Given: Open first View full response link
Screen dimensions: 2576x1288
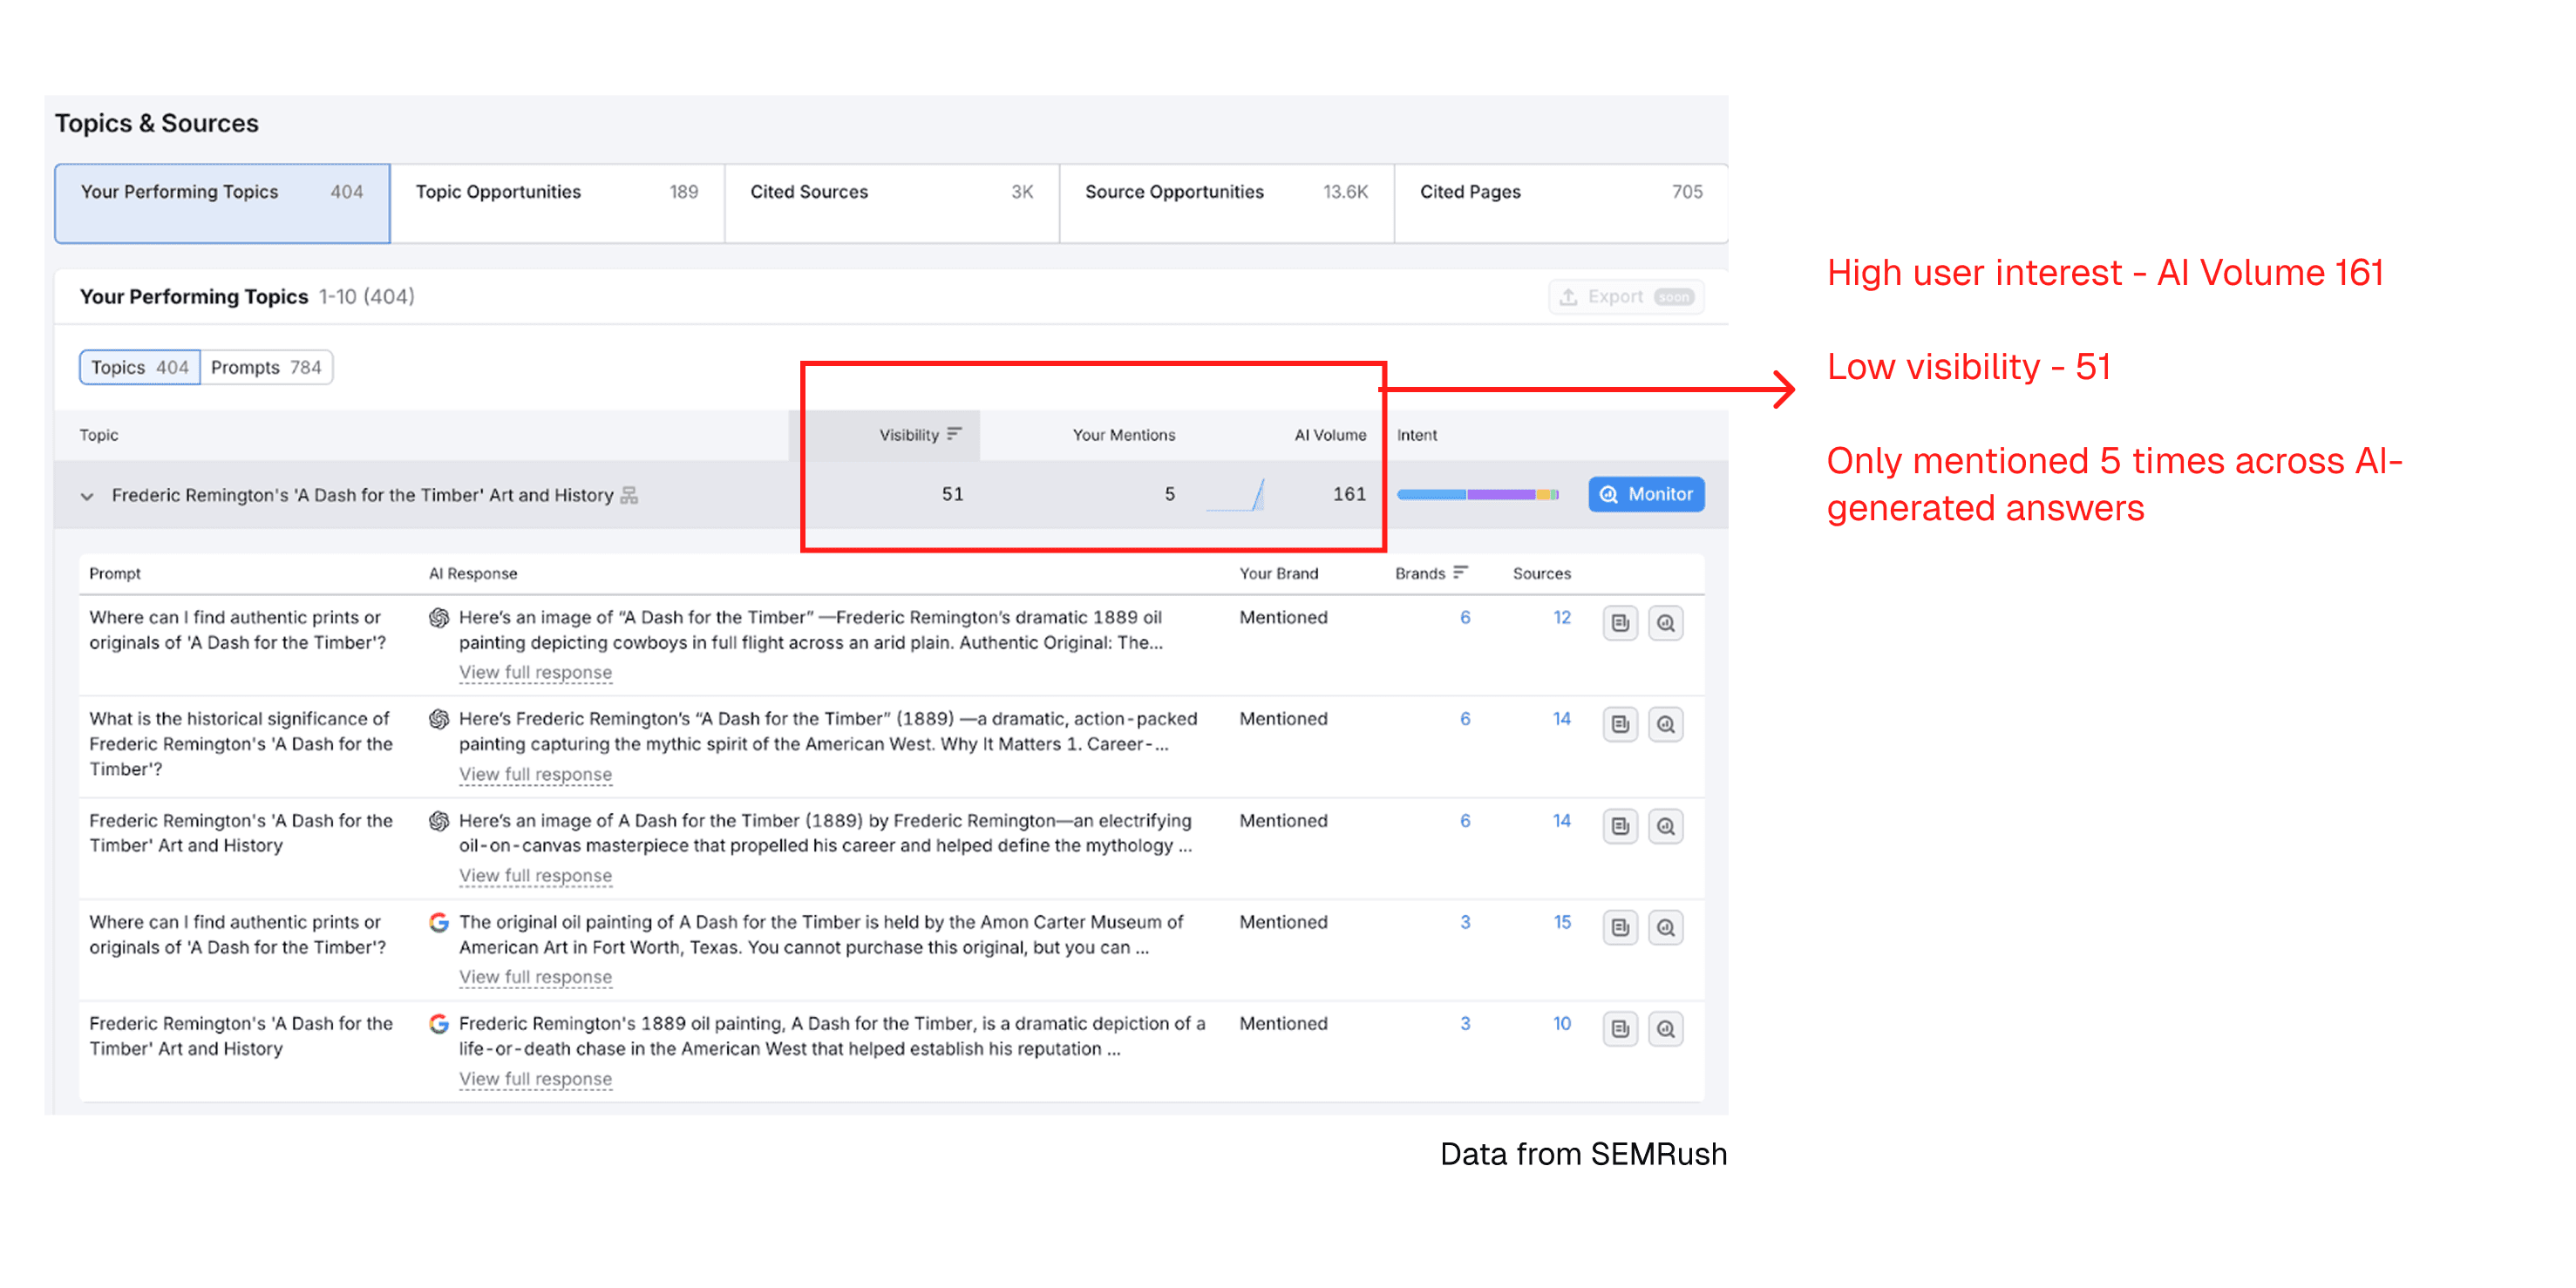Looking at the screenshot, I should tap(535, 673).
